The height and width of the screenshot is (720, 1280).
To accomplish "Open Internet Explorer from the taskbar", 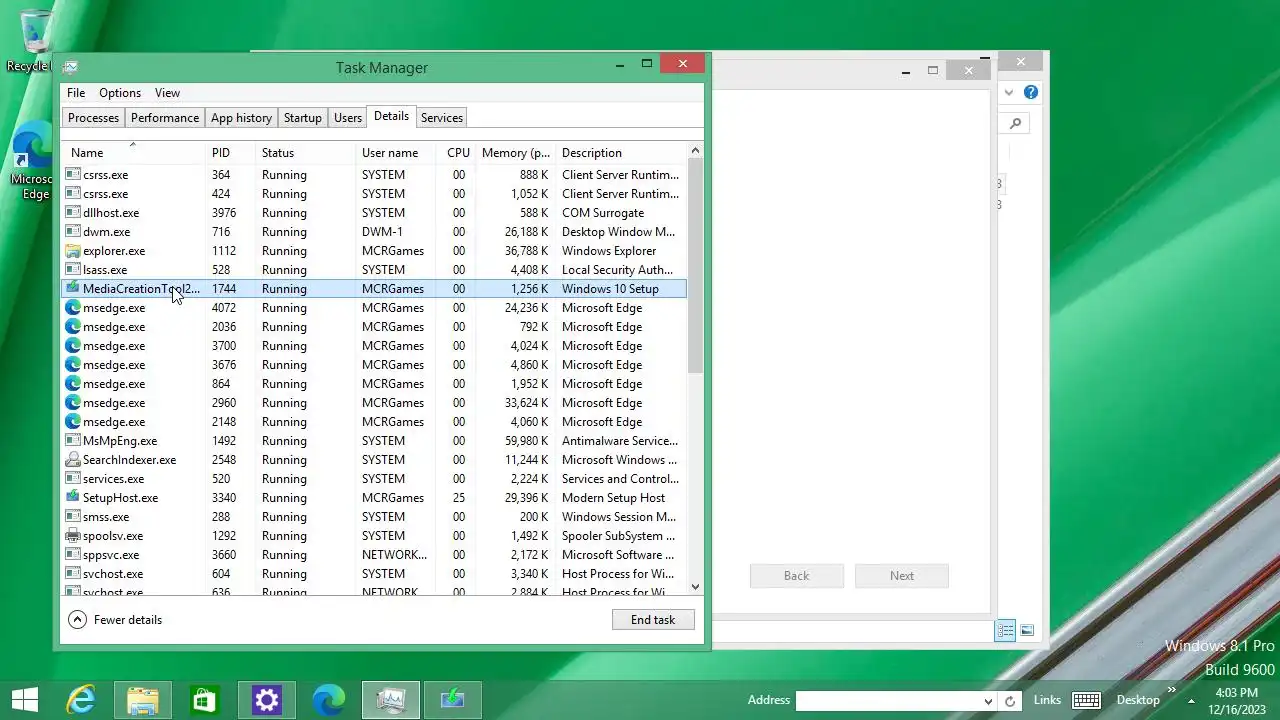I will click(x=80, y=700).
